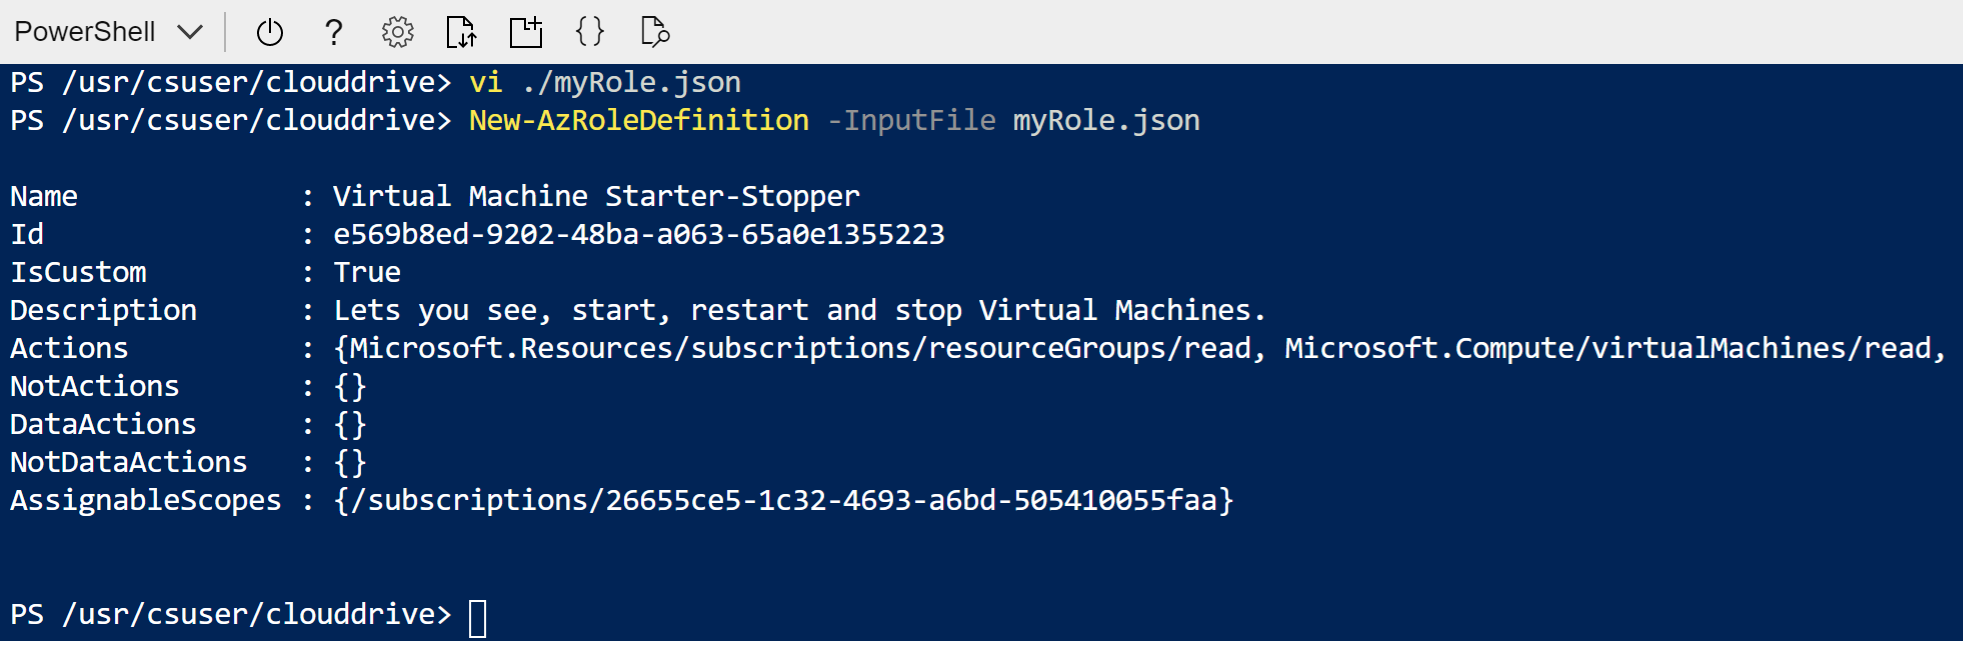Open help via the question mark icon
This screenshot has width=1963, height=649.
click(334, 33)
